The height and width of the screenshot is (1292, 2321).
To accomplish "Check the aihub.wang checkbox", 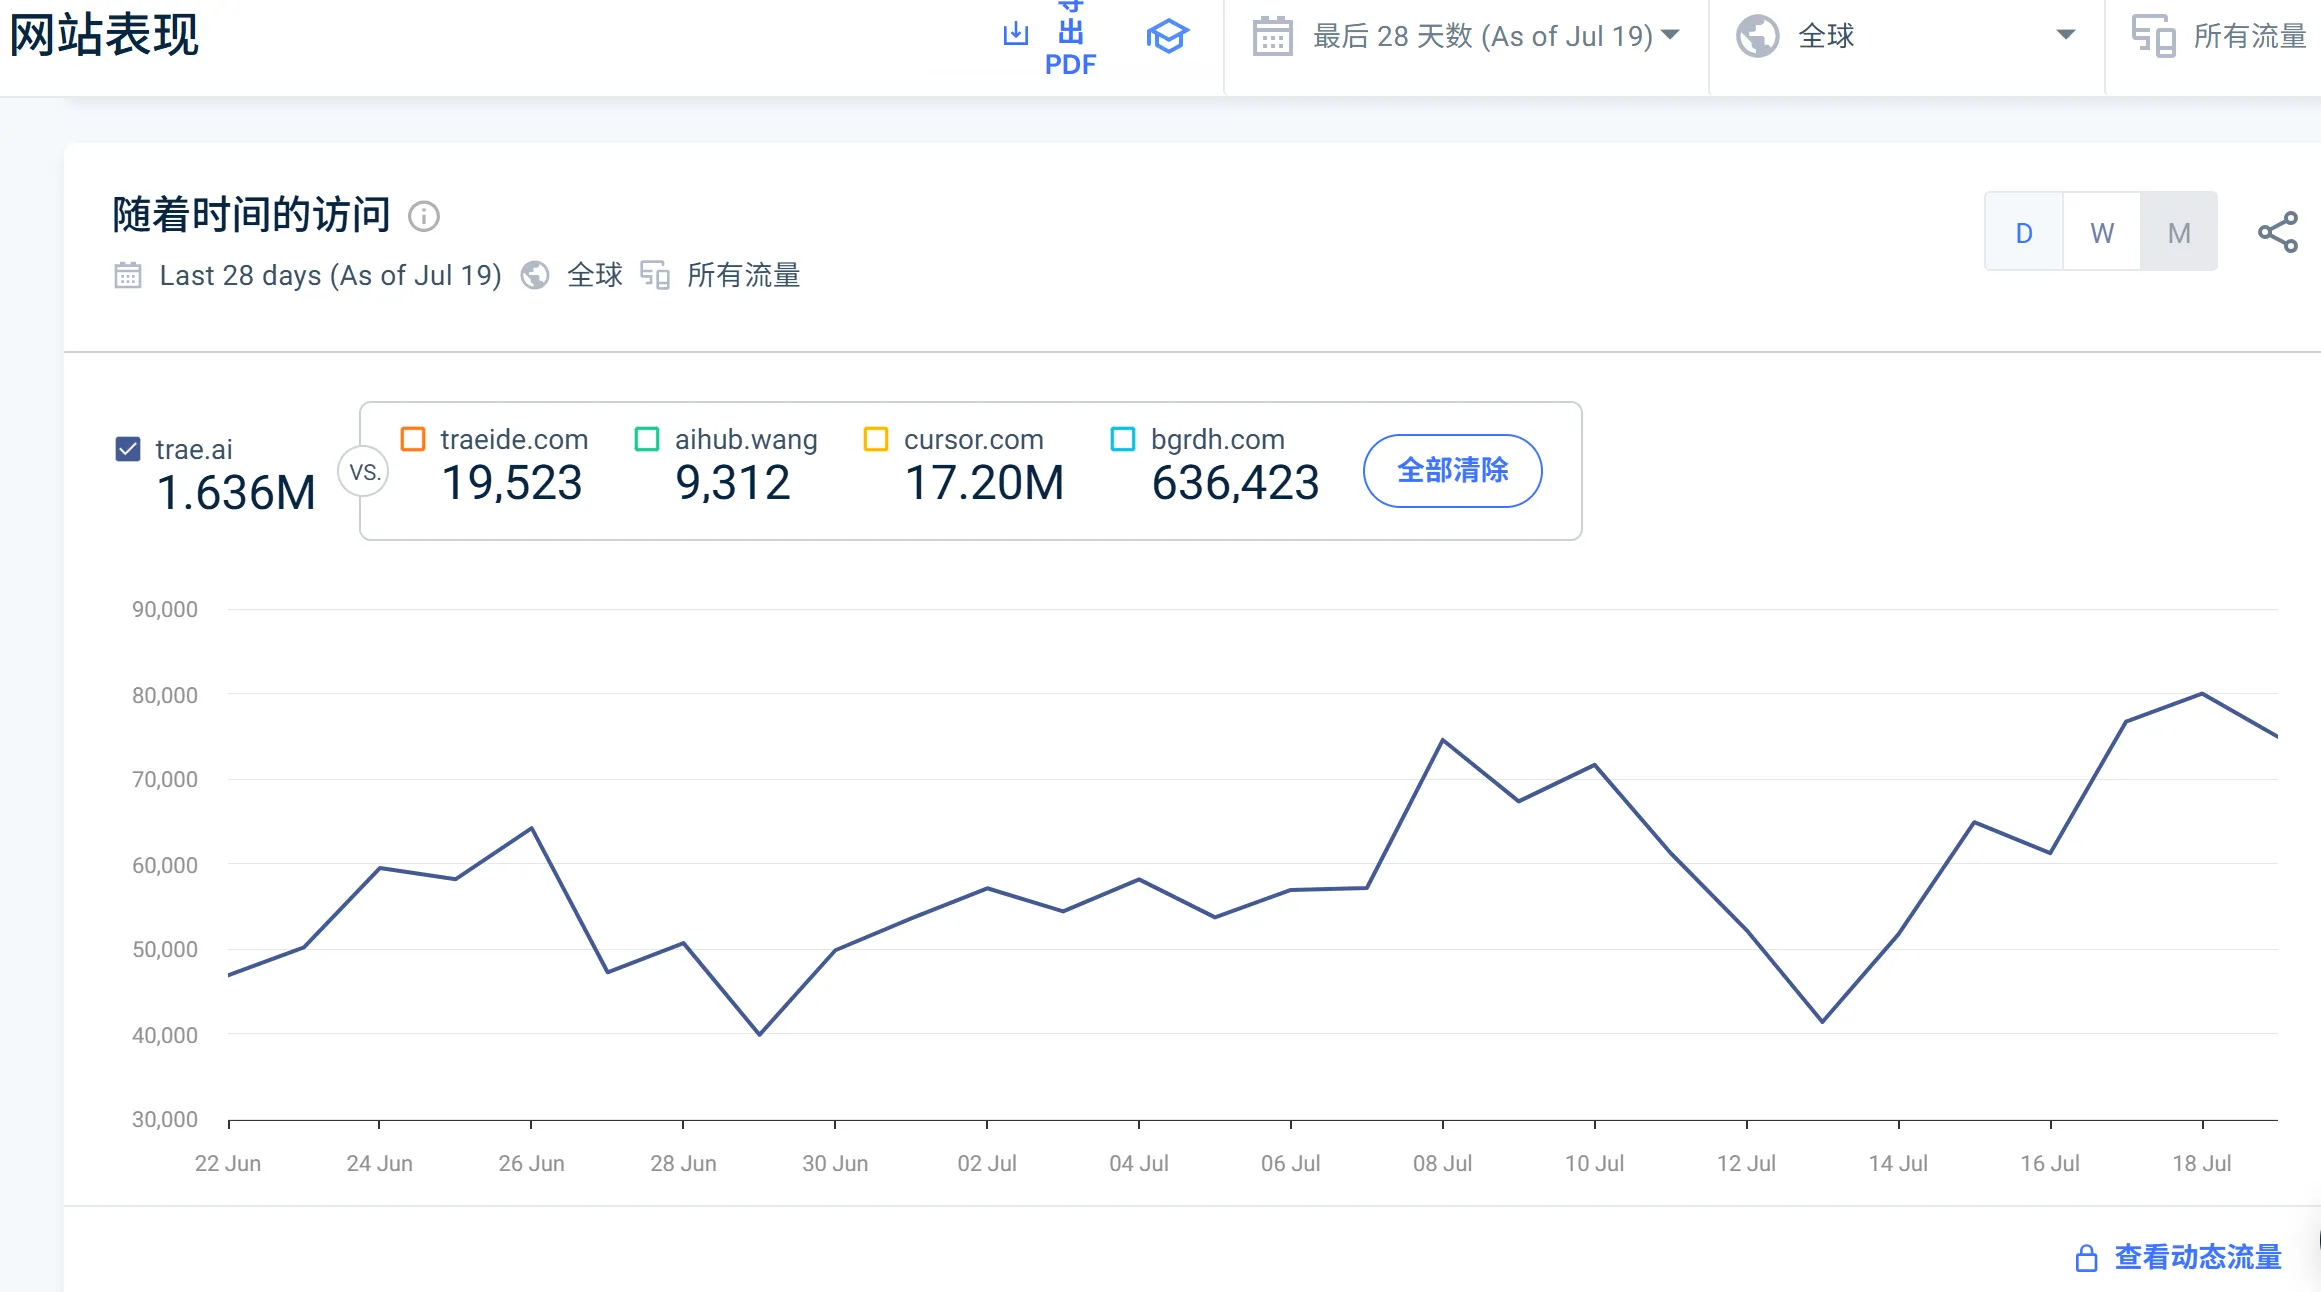I will click(x=647, y=439).
